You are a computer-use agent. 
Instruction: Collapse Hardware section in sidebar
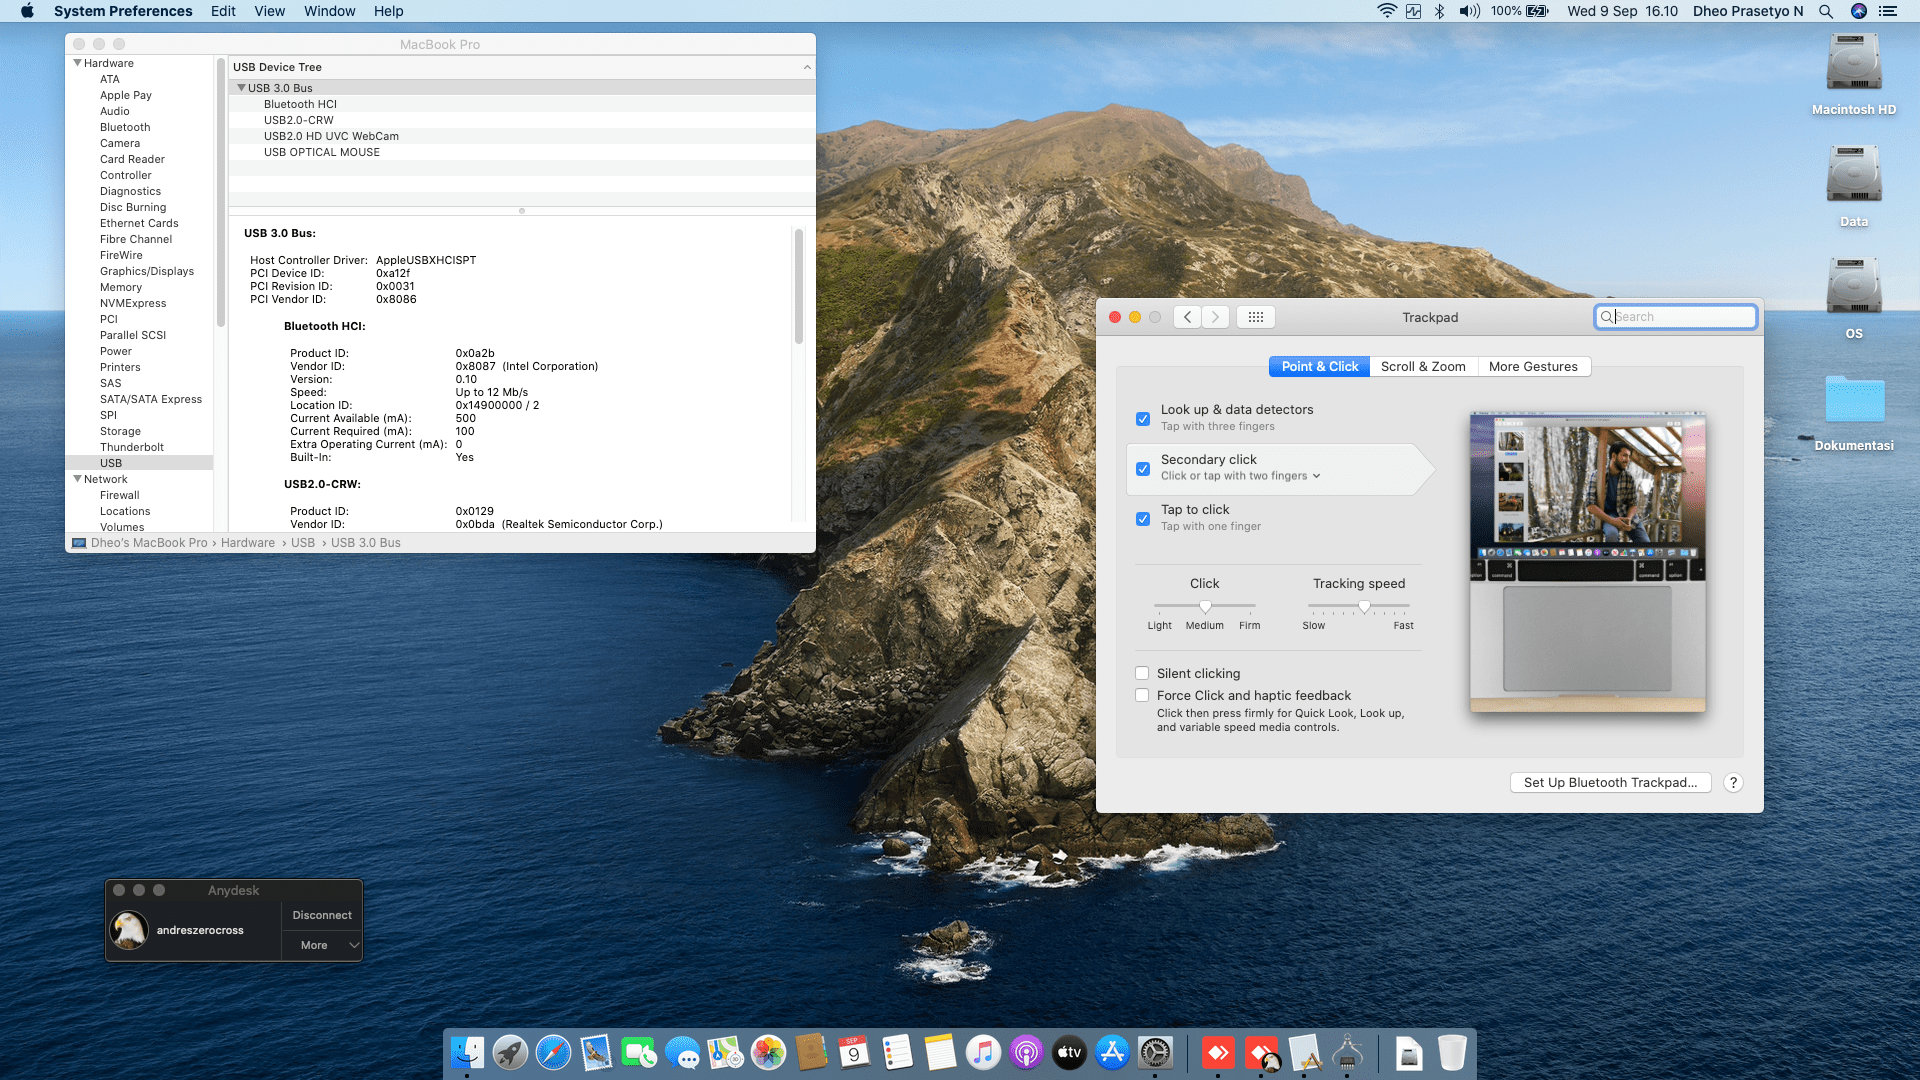78,63
